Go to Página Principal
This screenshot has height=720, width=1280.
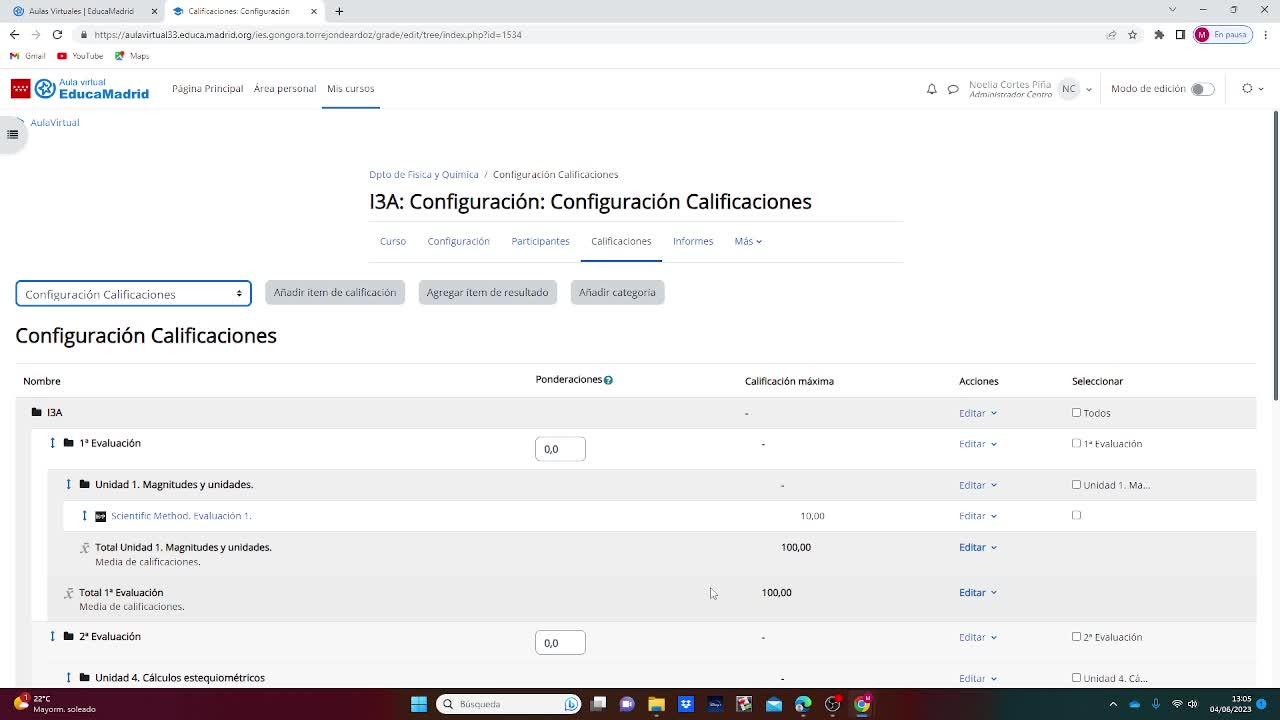(x=207, y=89)
